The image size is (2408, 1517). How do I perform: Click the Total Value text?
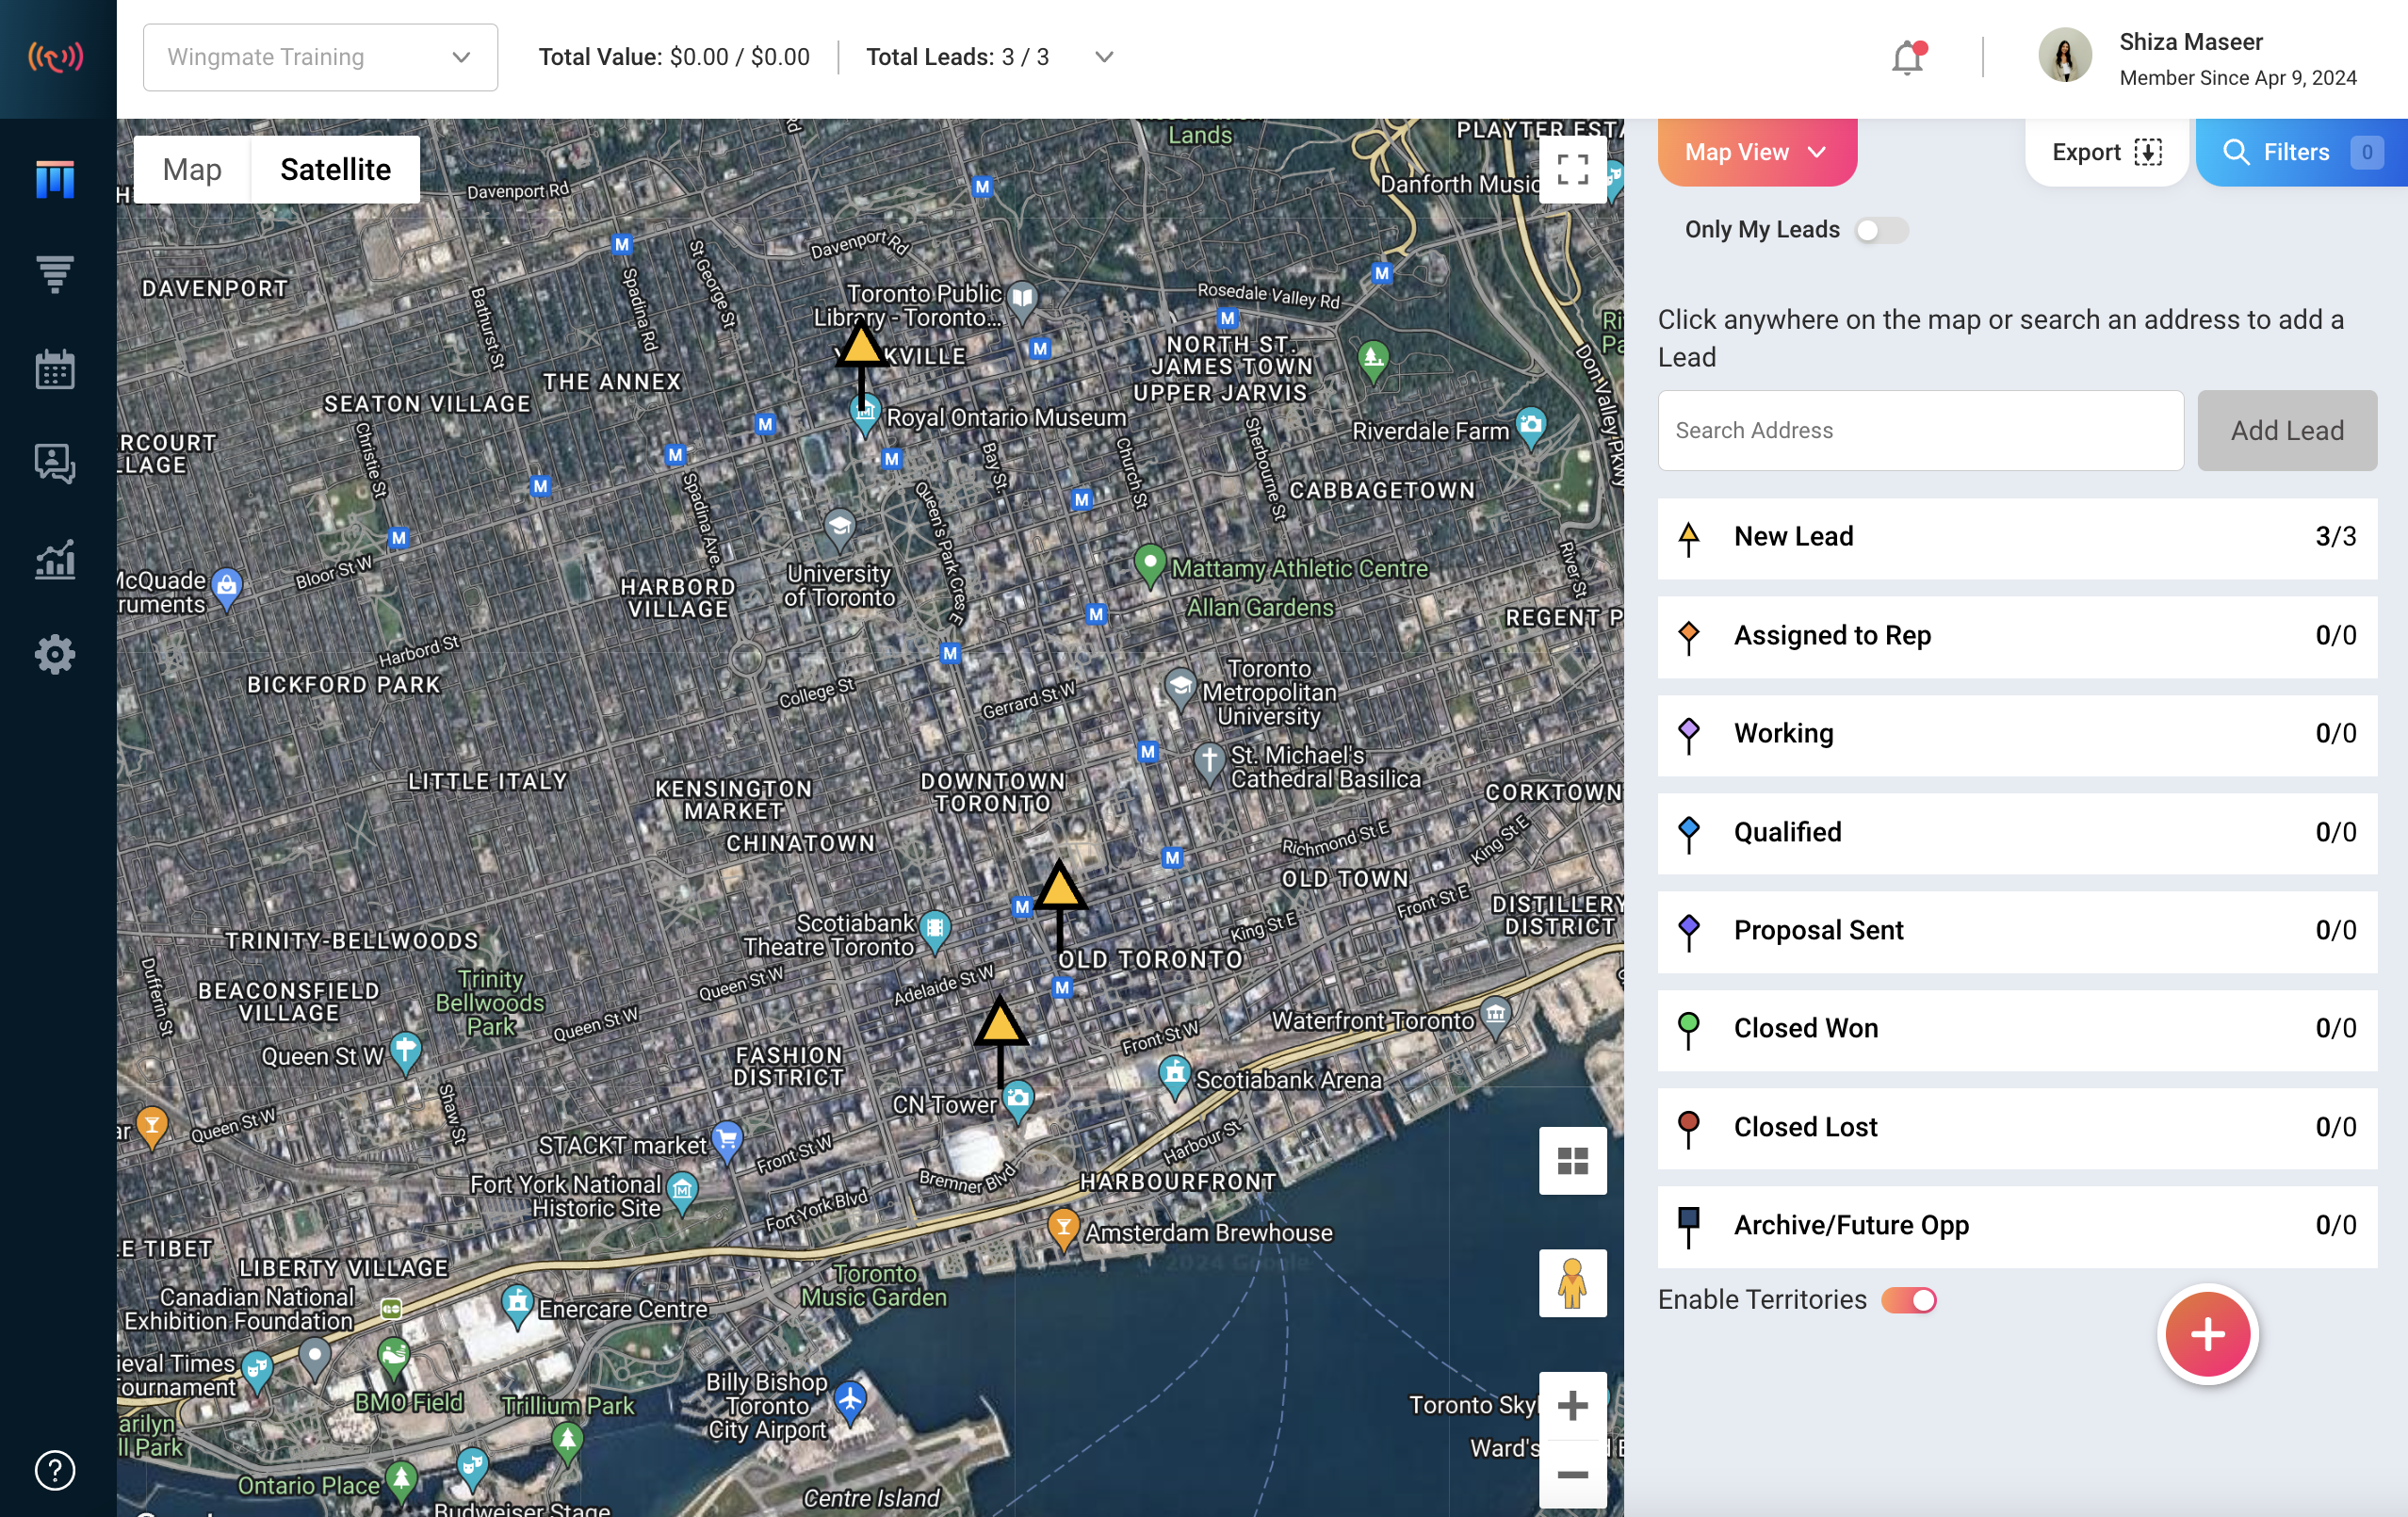point(674,57)
